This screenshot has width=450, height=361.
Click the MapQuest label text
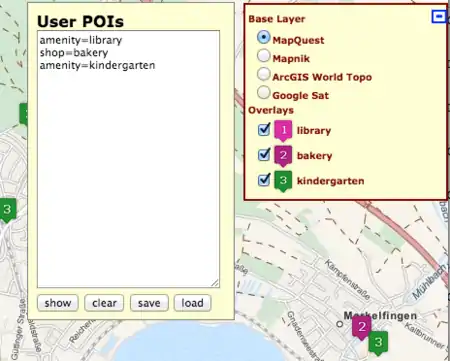[x=298, y=40]
